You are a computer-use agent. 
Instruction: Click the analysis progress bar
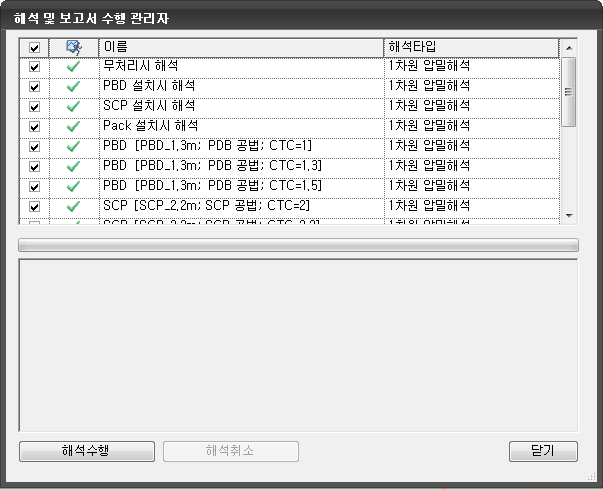click(x=298, y=244)
